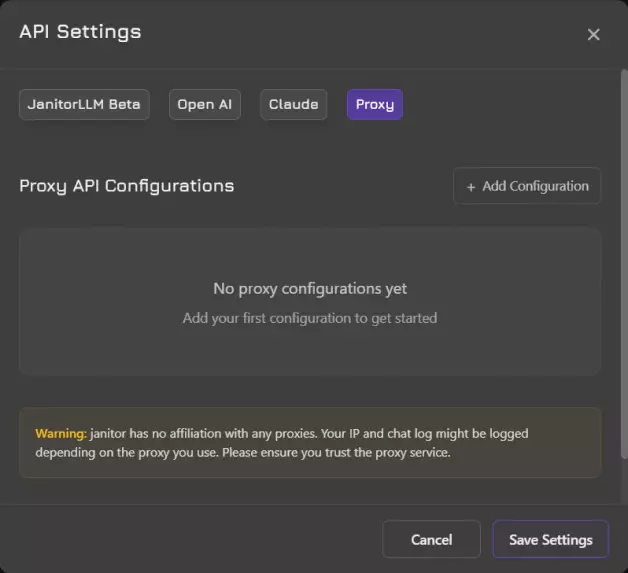Click the yellow 'Warning:' label

[61, 434]
